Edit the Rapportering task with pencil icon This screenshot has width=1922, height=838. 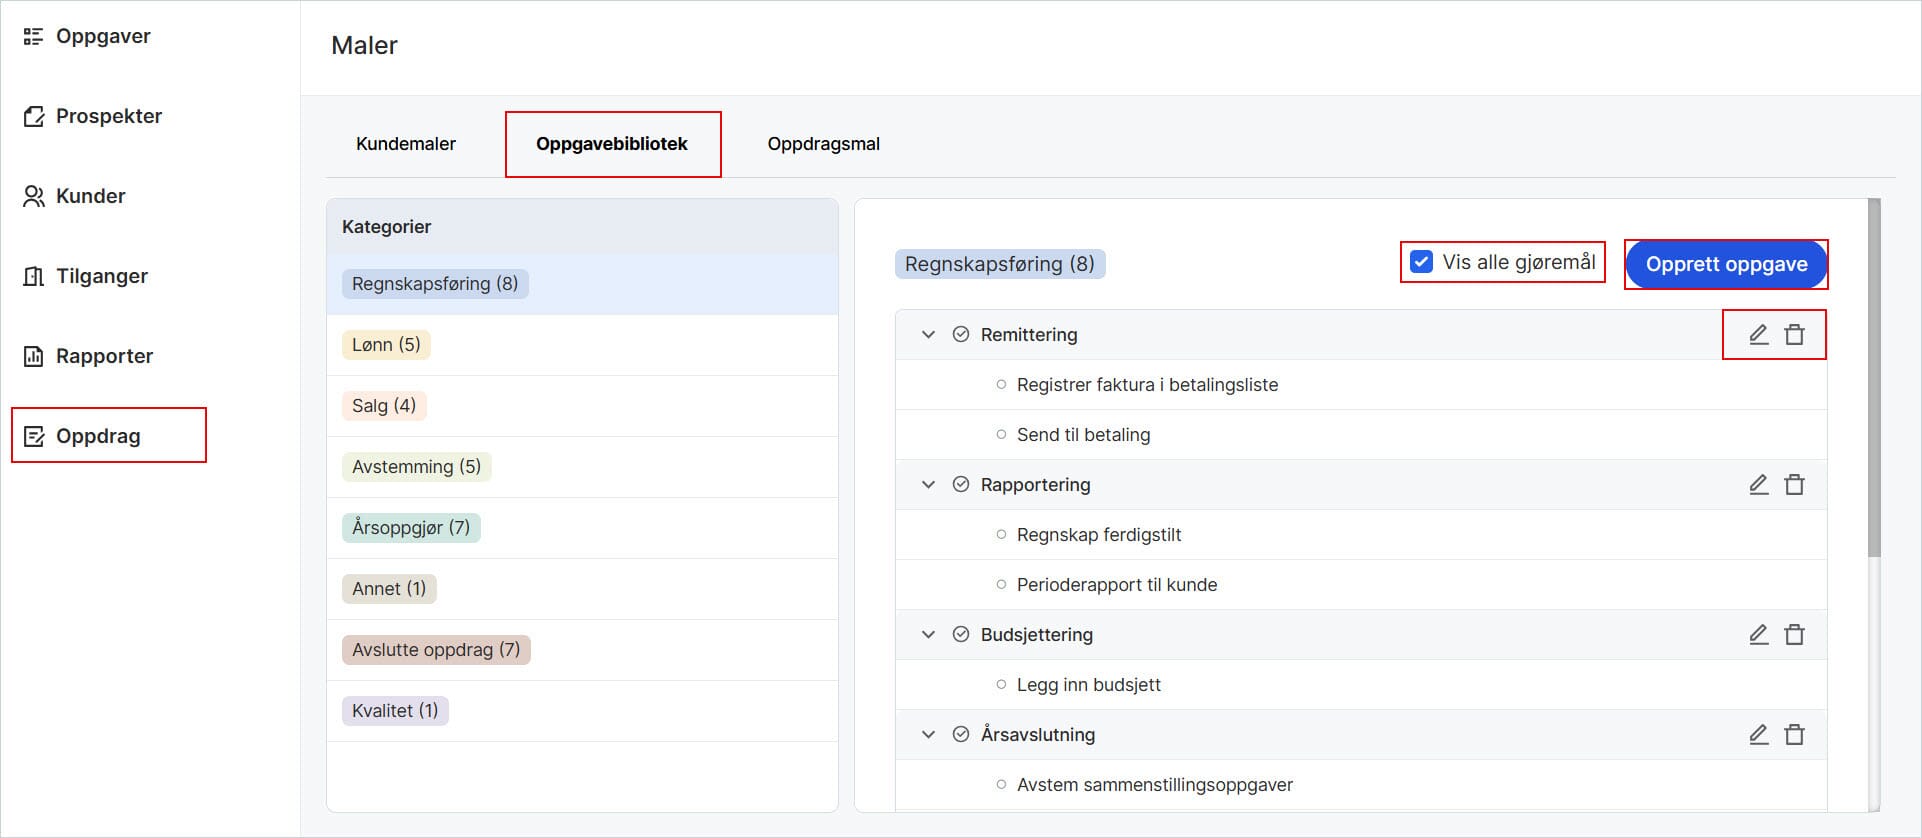[1758, 485]
